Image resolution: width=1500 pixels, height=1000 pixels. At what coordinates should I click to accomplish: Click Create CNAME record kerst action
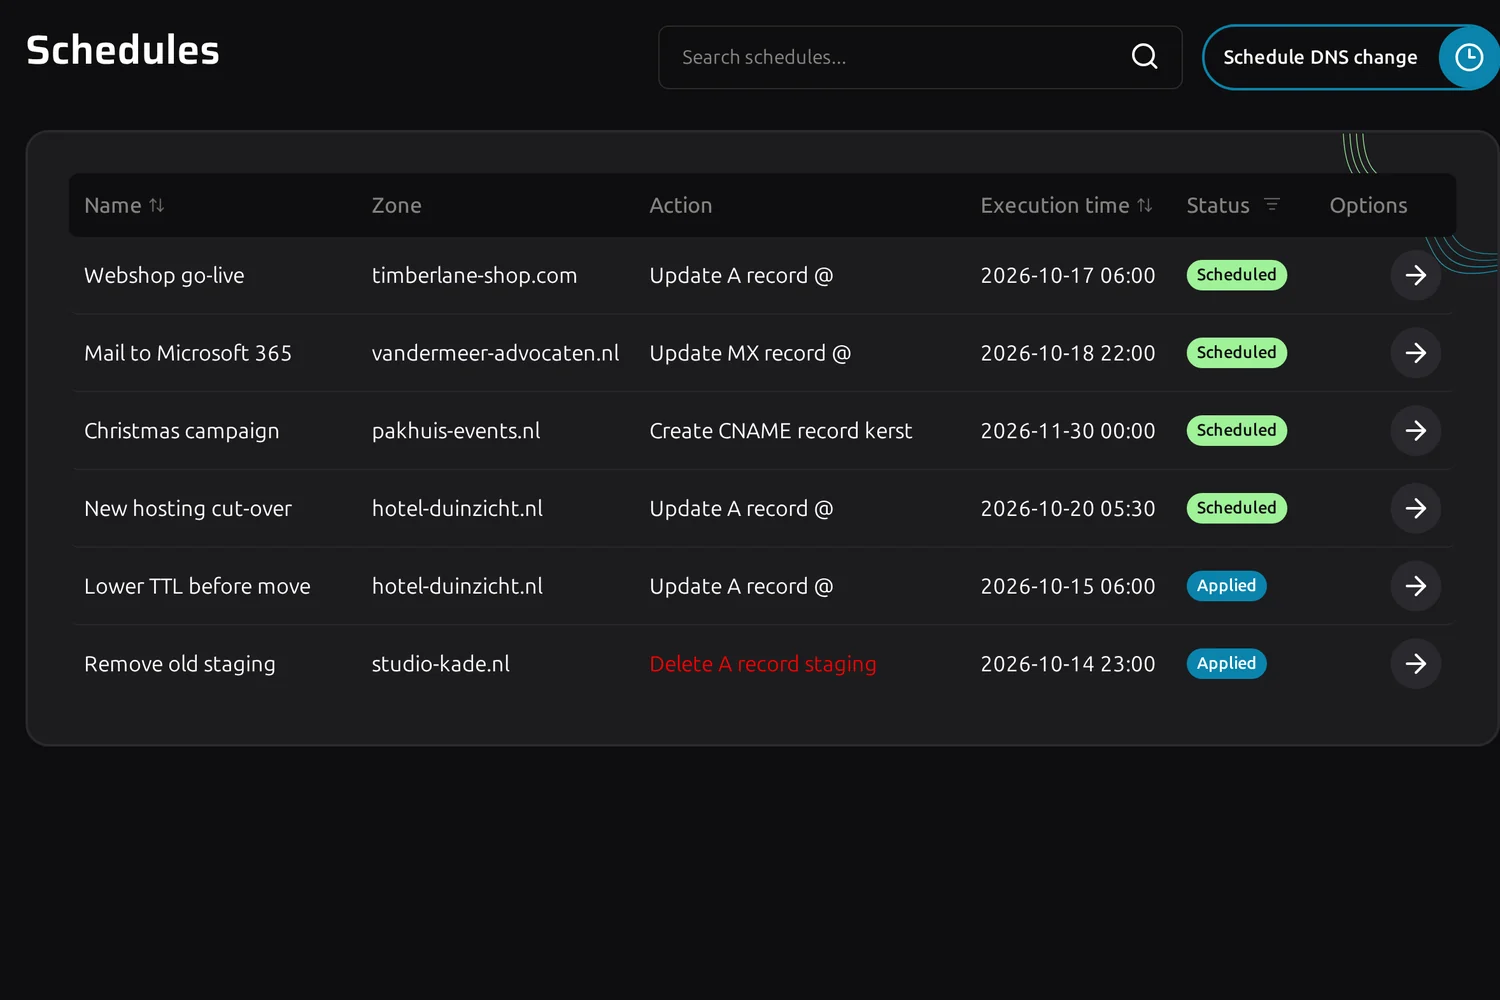(781, 431)
